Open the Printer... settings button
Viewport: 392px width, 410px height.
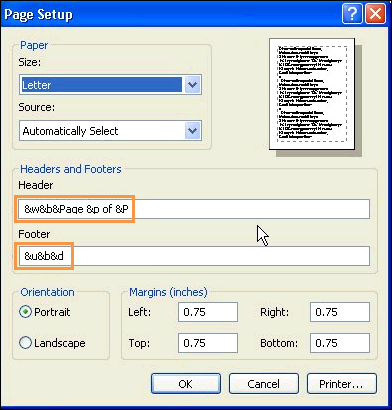342,384
